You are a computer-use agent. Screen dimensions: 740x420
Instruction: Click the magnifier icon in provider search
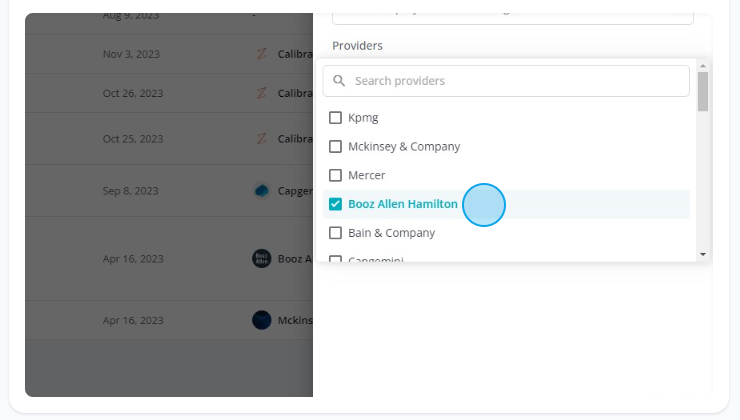(339, 81)
